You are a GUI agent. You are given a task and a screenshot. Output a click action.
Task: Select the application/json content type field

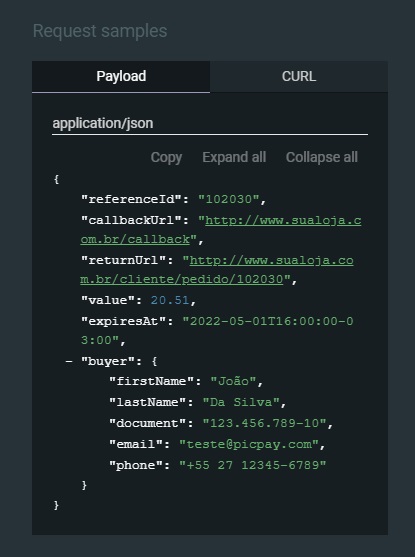(210, 124)
